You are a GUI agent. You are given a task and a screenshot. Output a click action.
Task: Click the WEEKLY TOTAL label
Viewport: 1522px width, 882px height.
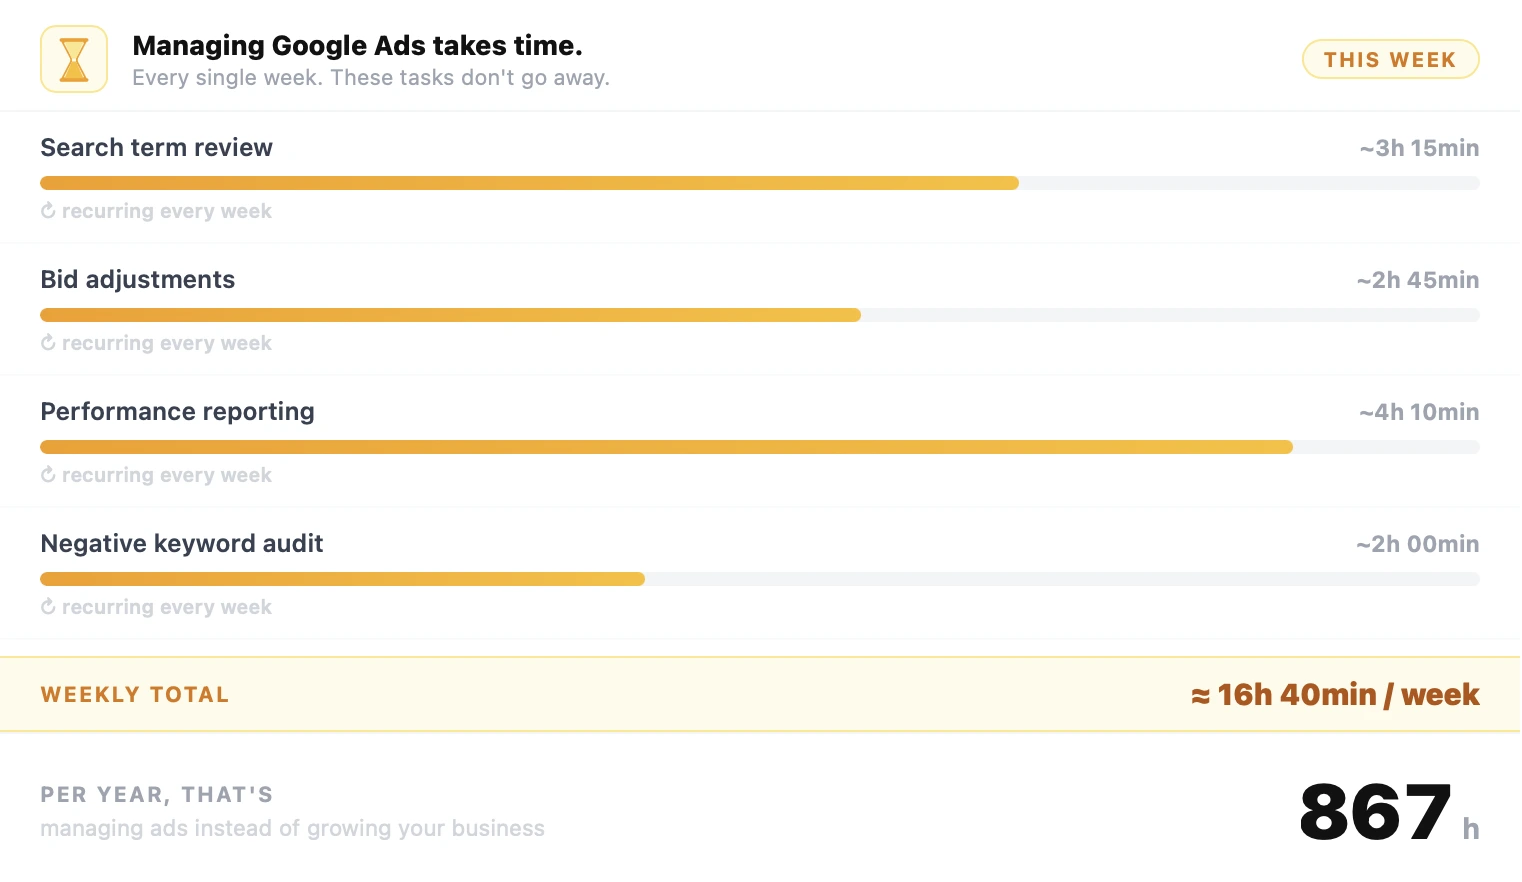pyautogui.click(x=134, y=693)
